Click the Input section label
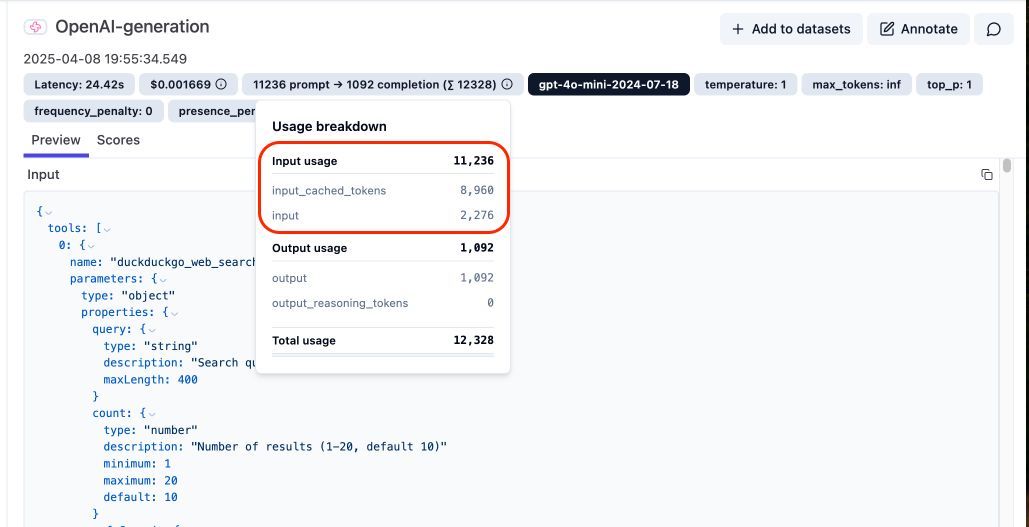 coord(43,175)
